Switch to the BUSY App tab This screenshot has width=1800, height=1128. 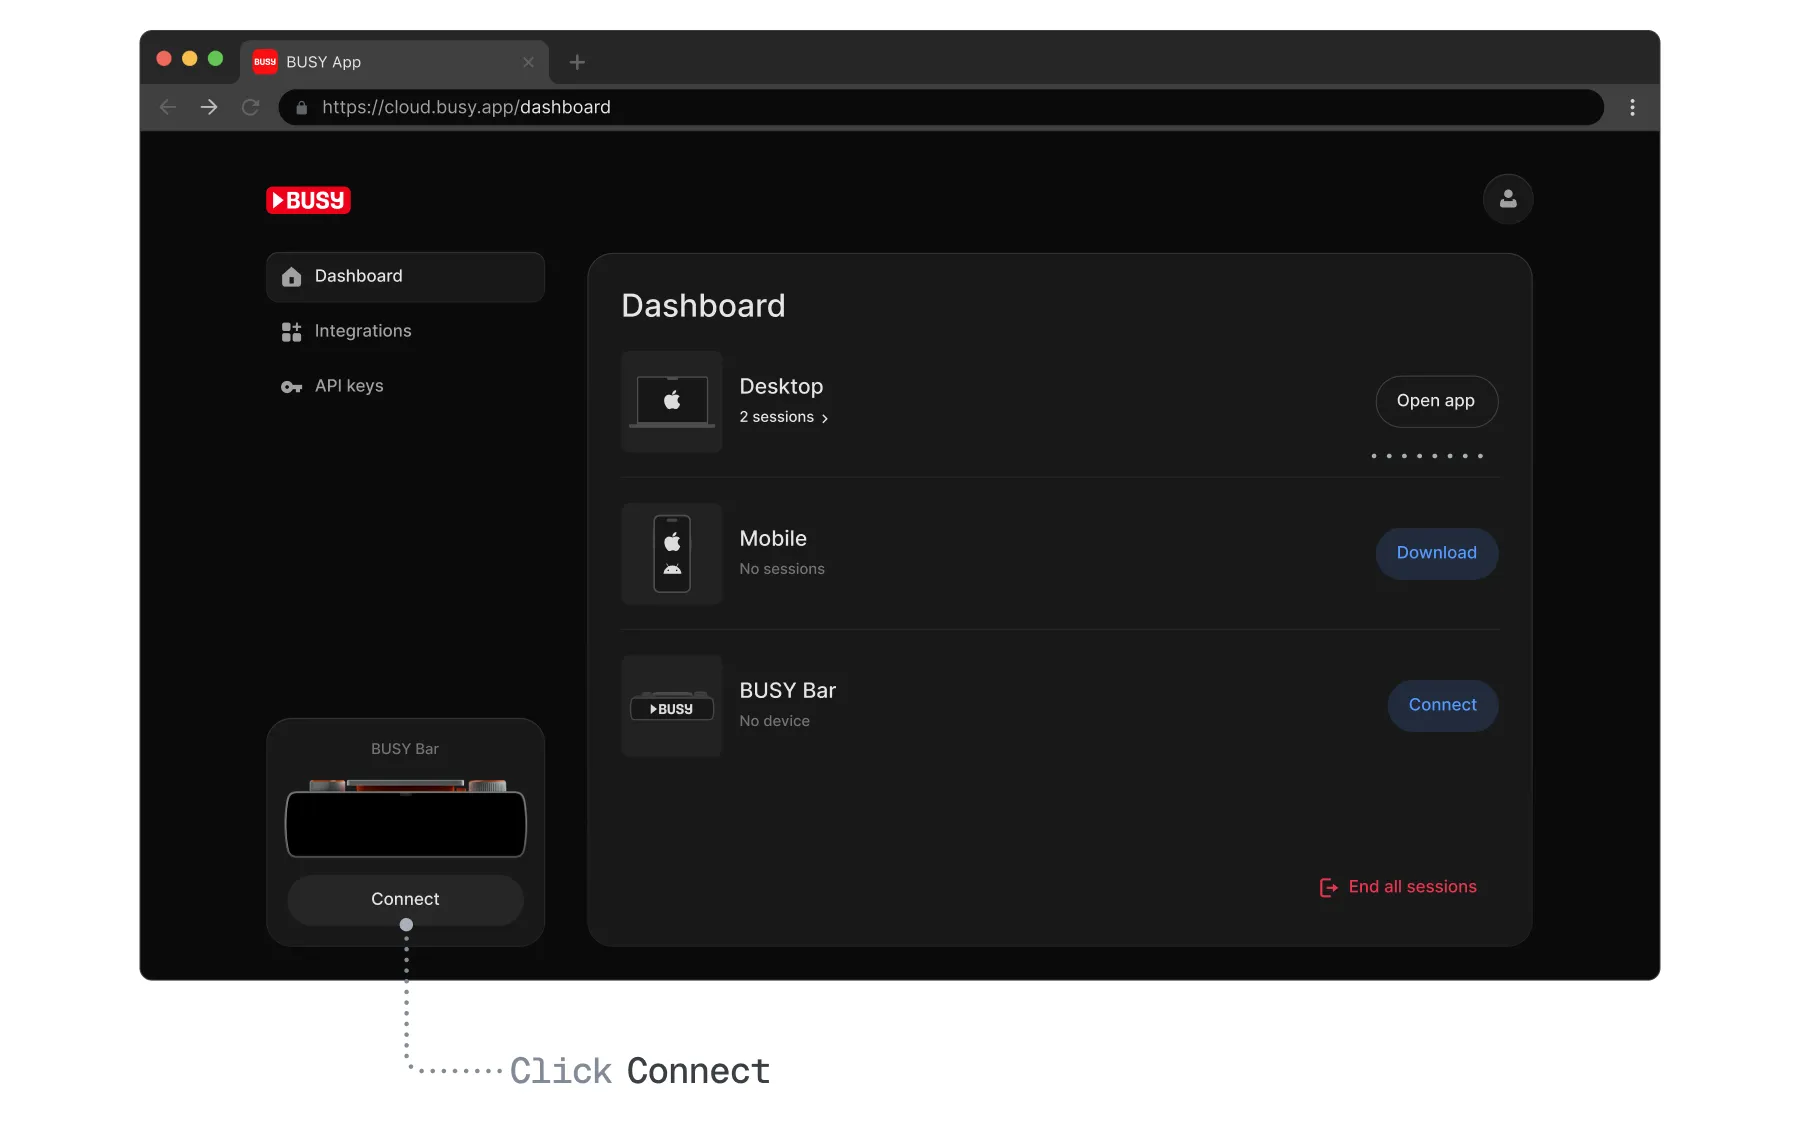point(395,62)
